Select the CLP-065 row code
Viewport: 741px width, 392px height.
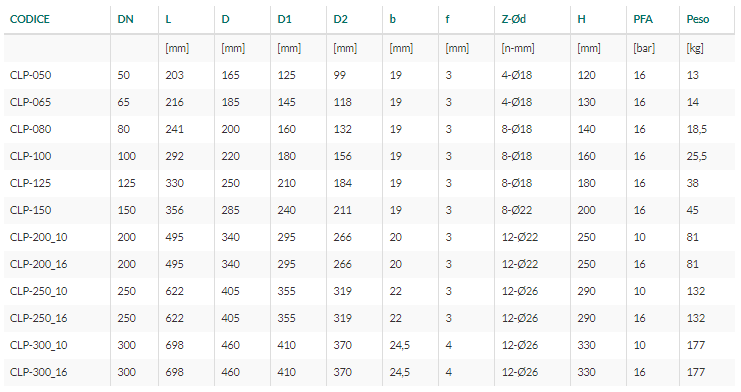31,102
